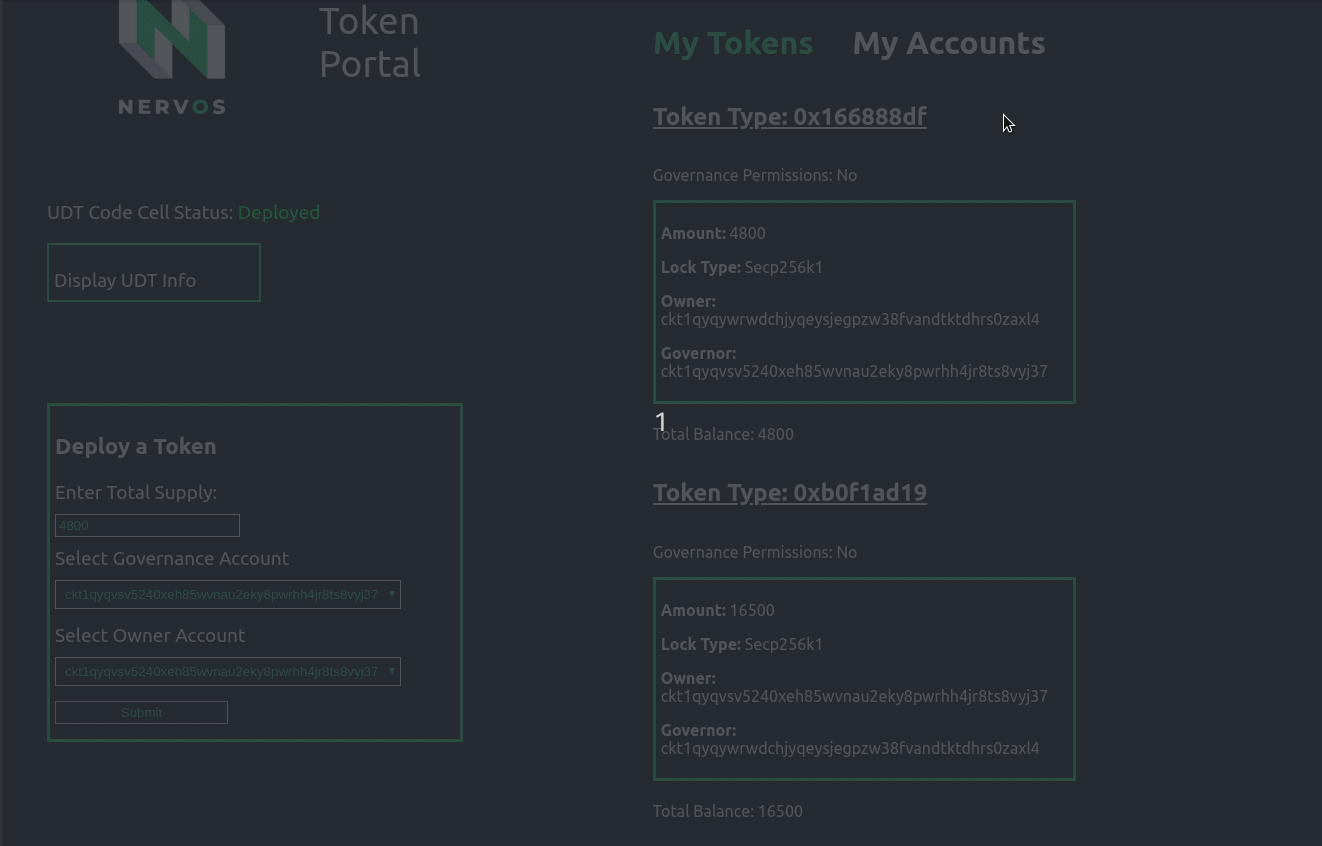Click the governor address ending in 0zaxl4 in the 0xb0f1ad19 card
Viewport: 1322px width, 846px height.
pyautogui.click(x=850, y=748)
